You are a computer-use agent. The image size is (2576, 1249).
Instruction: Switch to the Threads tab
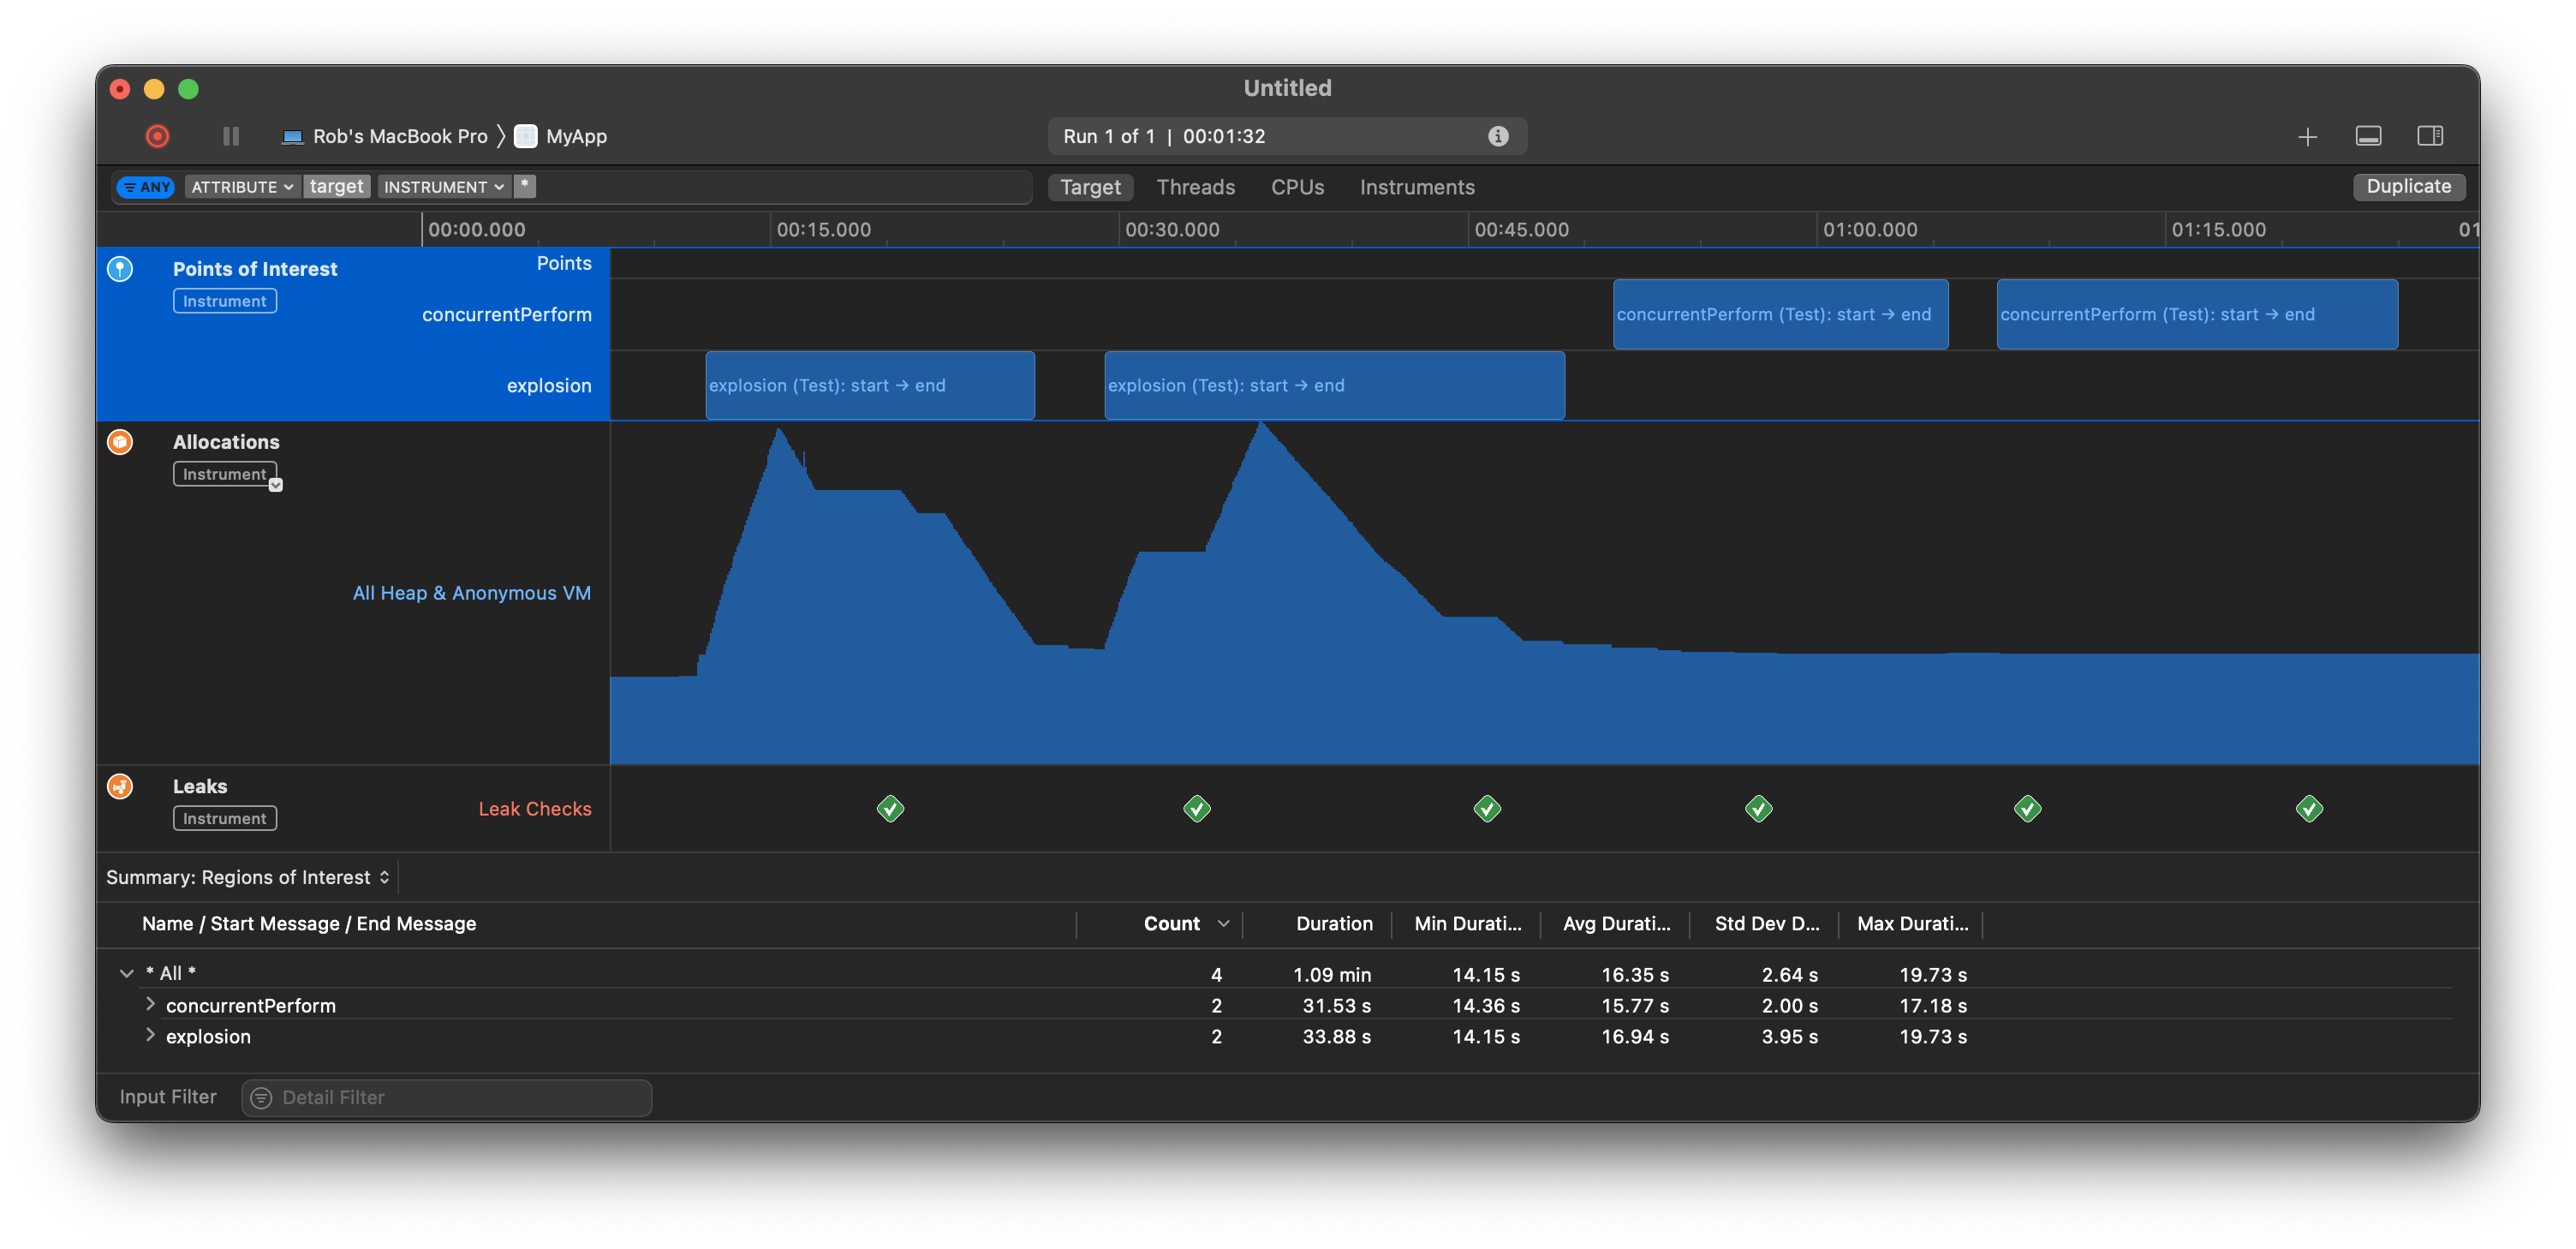1195,187
